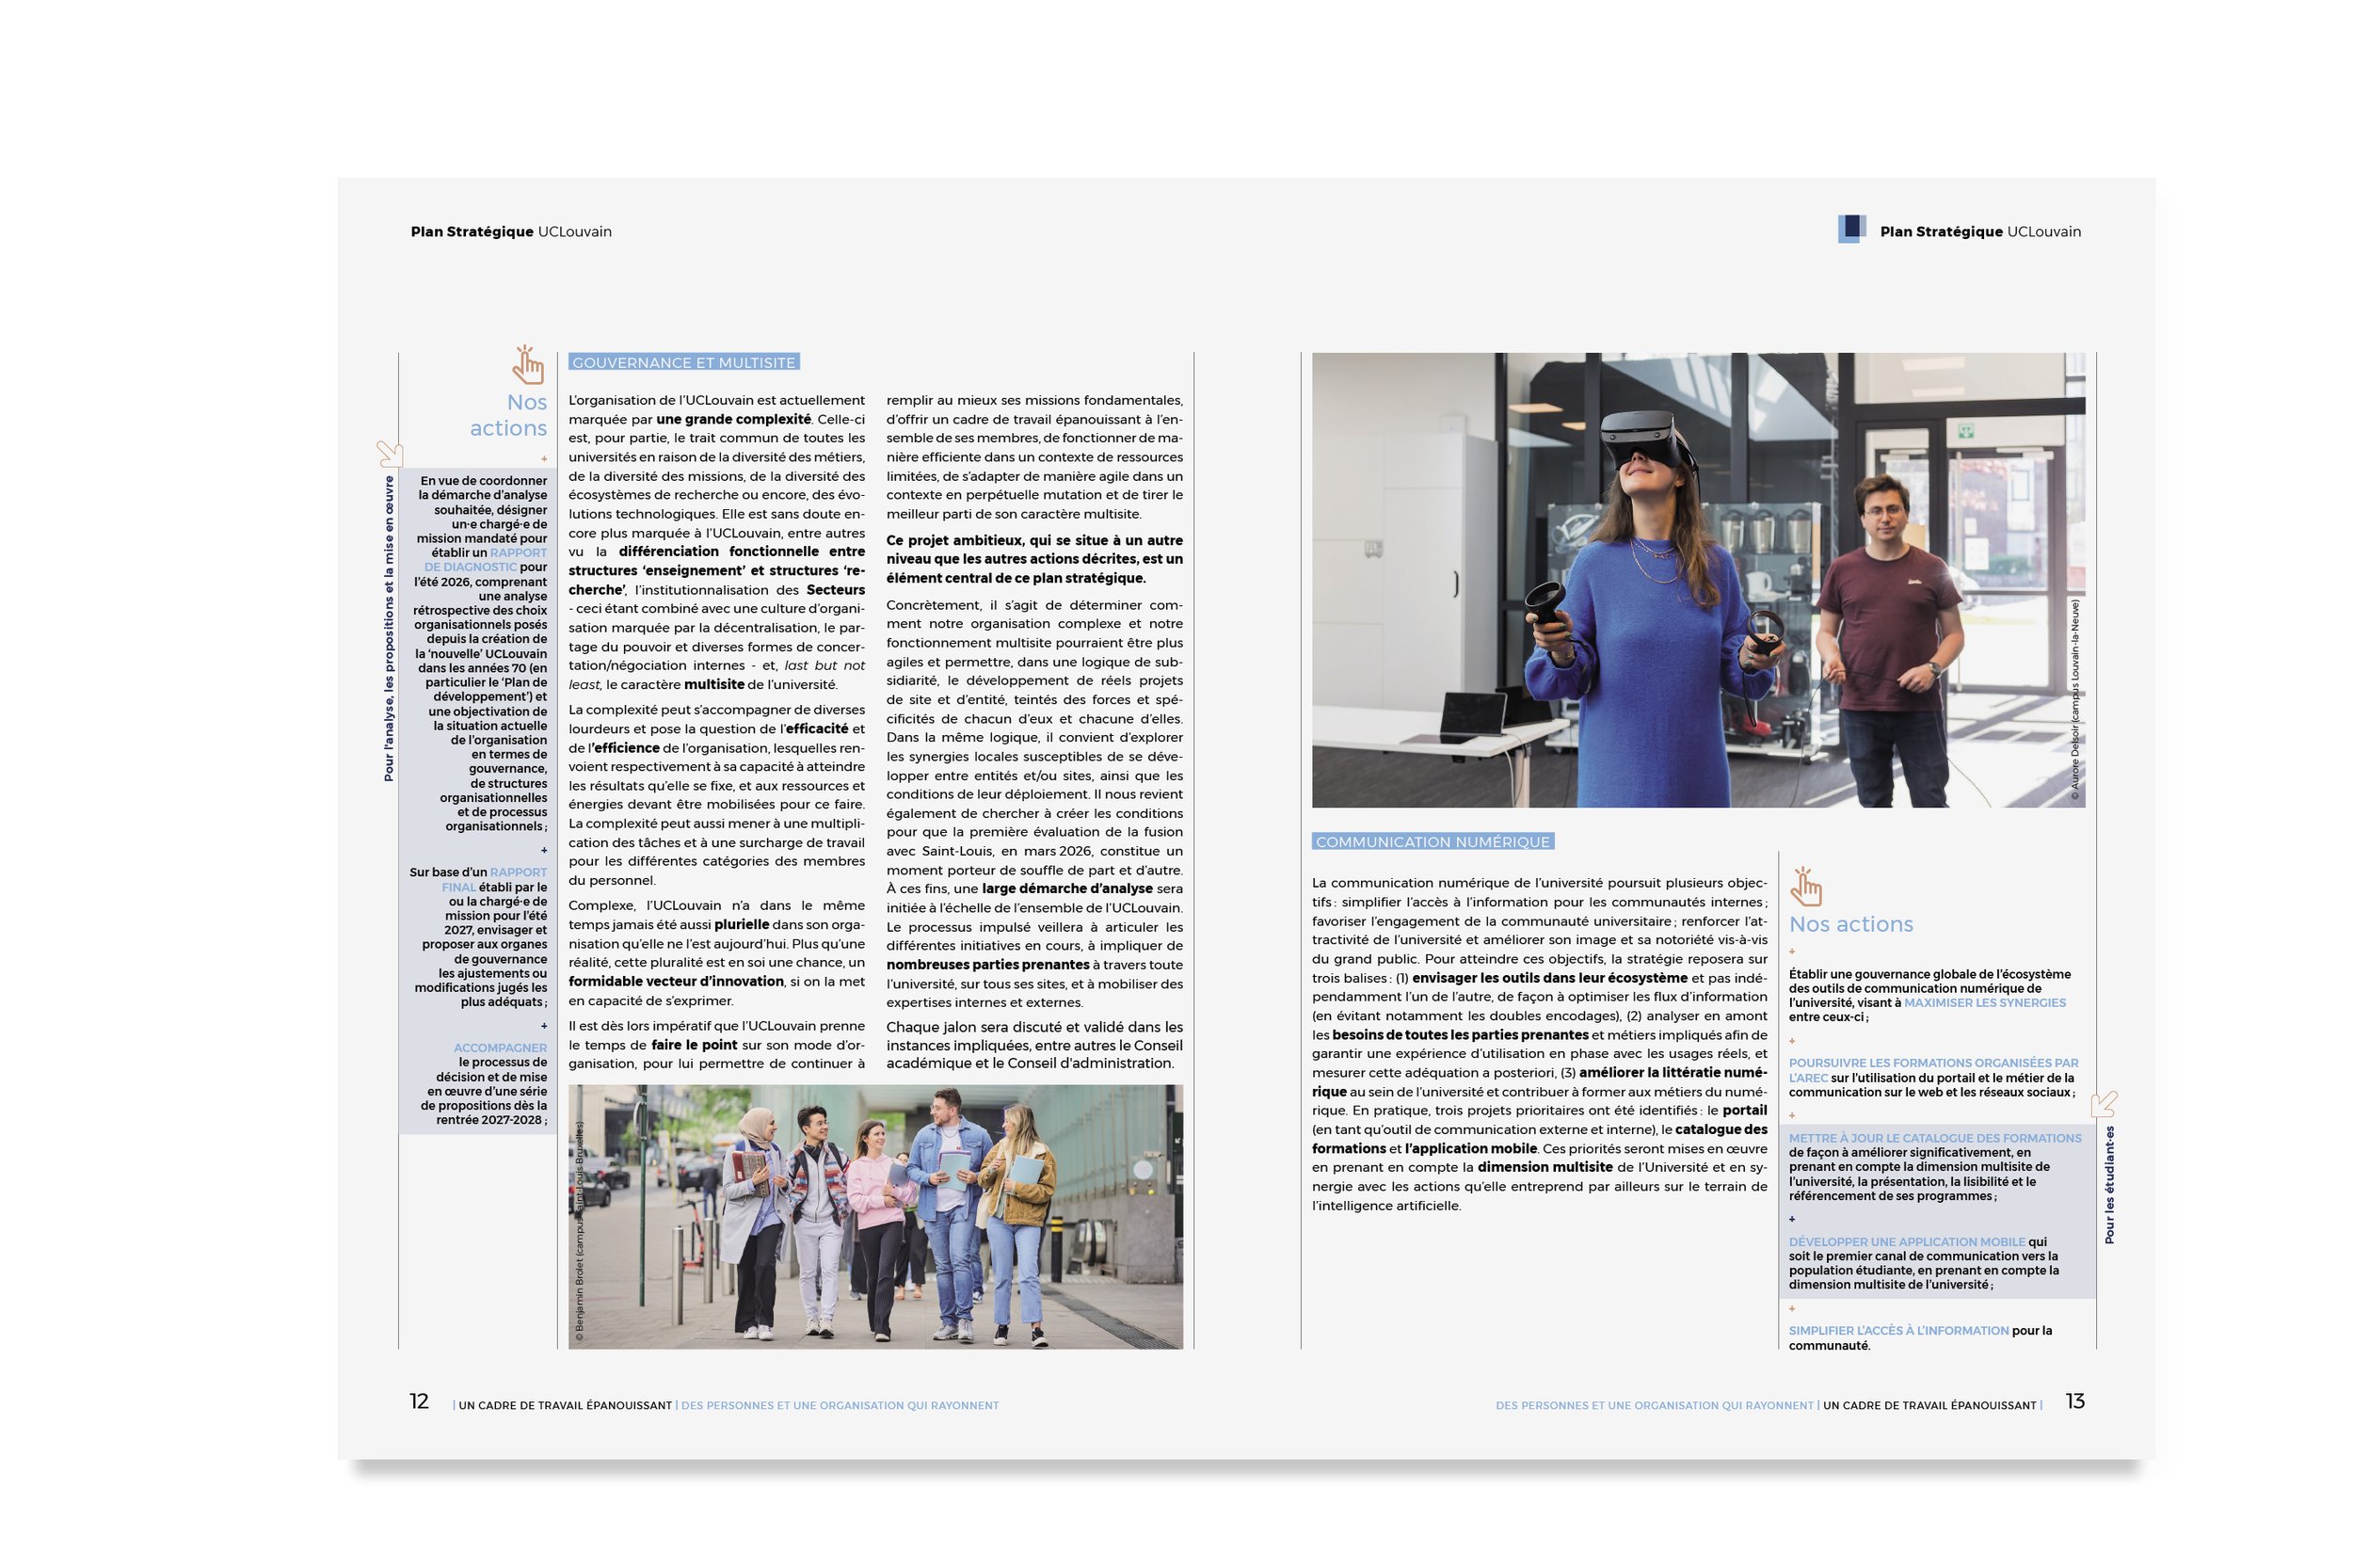Screen dimensions: 2353x1568
Task: Click the hand pointer icon above left 'Nos actions'
Action: click(527, 365)
